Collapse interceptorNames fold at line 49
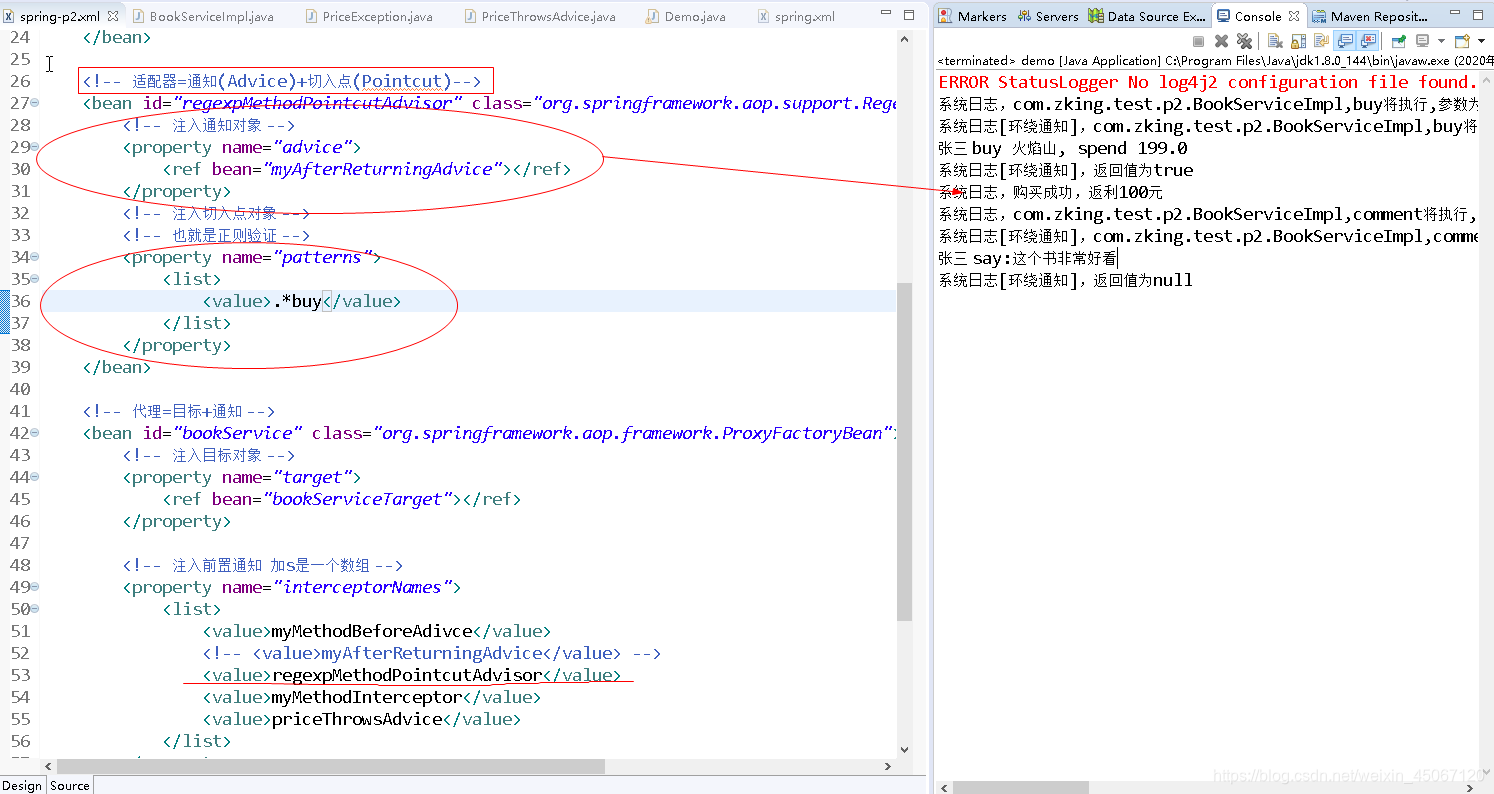 (35, 587)
